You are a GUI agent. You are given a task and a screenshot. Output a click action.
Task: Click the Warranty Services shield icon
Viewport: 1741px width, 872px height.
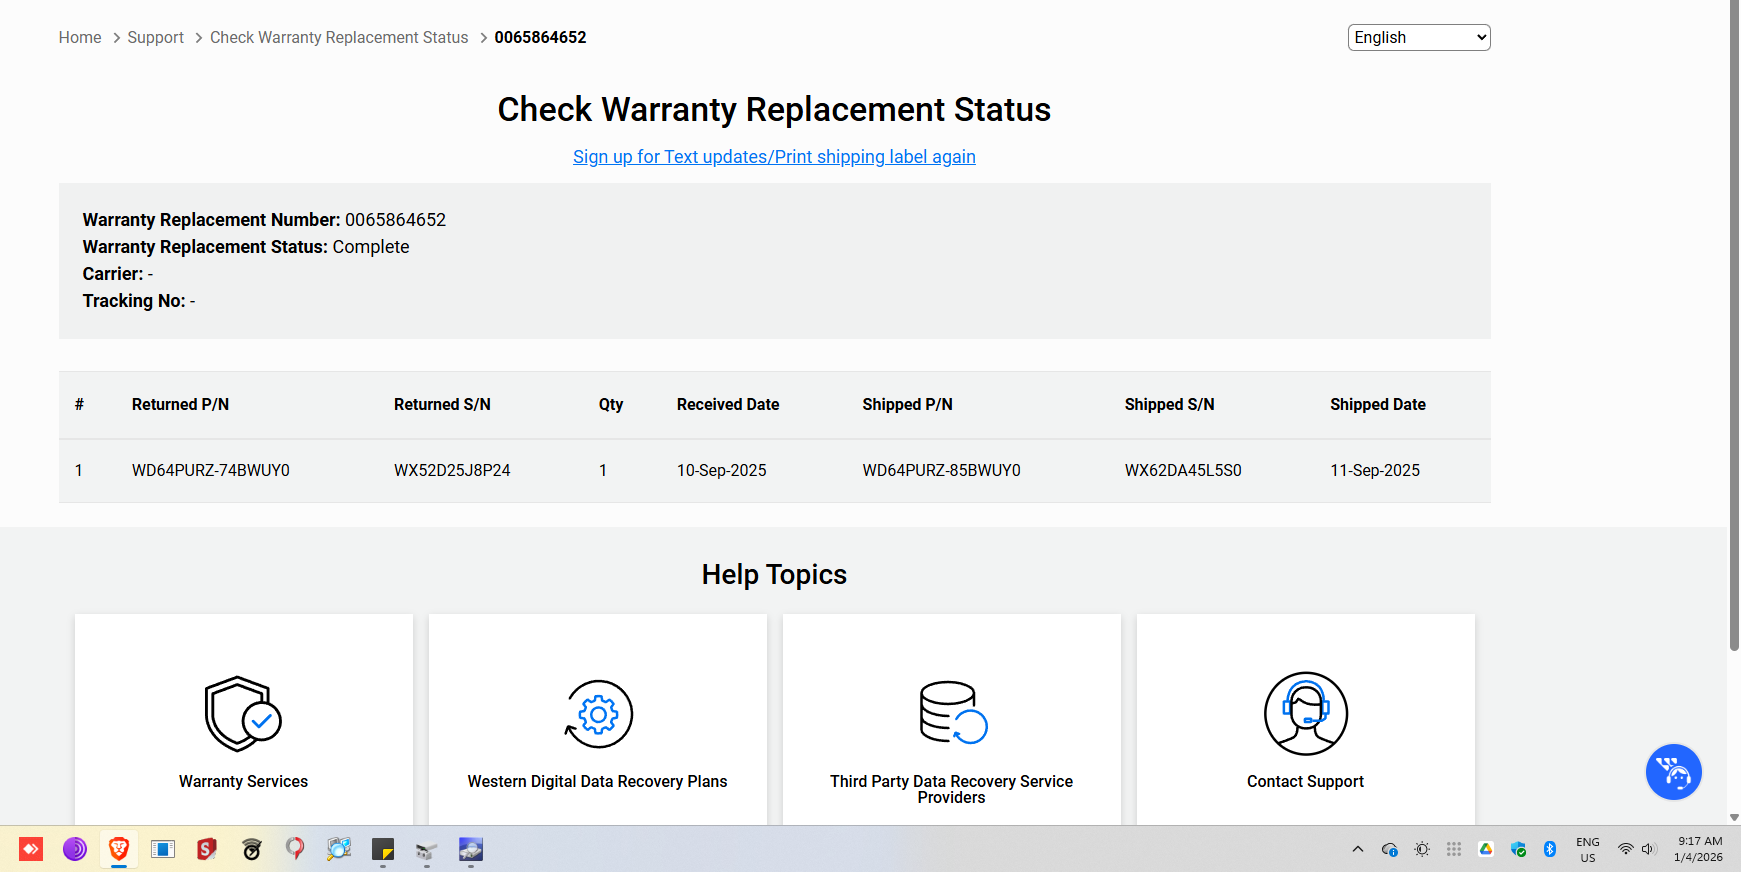(x=243, y=713)
